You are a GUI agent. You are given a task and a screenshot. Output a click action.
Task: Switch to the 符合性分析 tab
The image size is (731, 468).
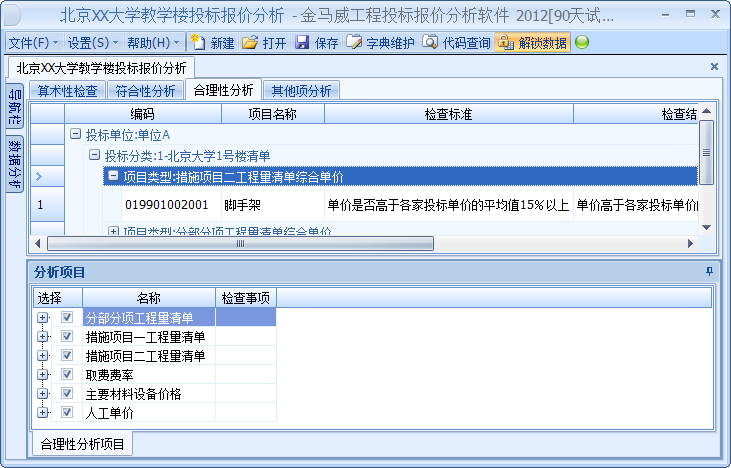point(145,91)
